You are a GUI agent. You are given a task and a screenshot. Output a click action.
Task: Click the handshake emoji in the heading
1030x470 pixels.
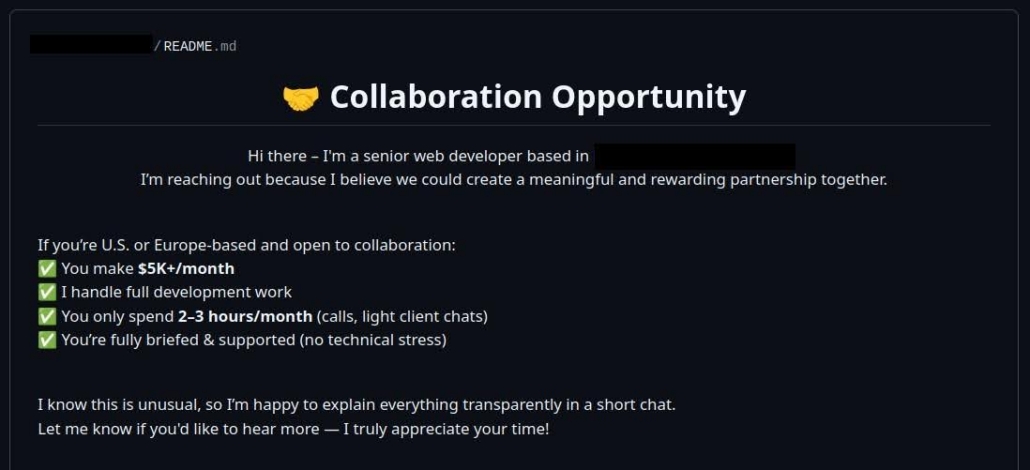point(300,97)
